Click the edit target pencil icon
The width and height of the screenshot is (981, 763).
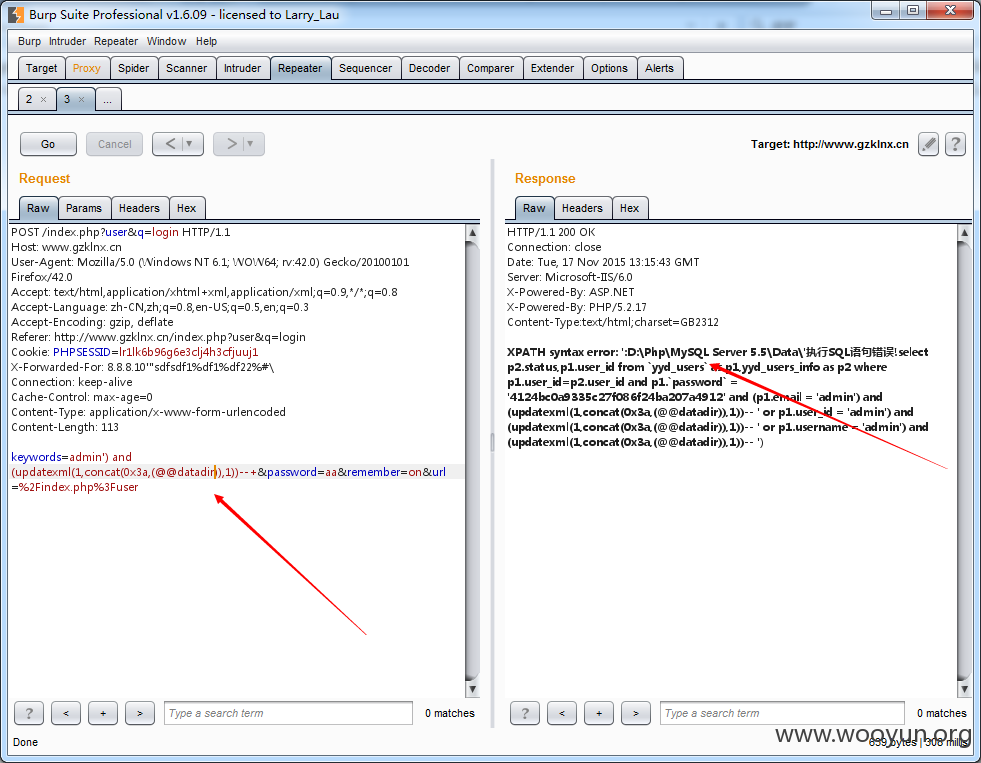(x=928, y=144)
